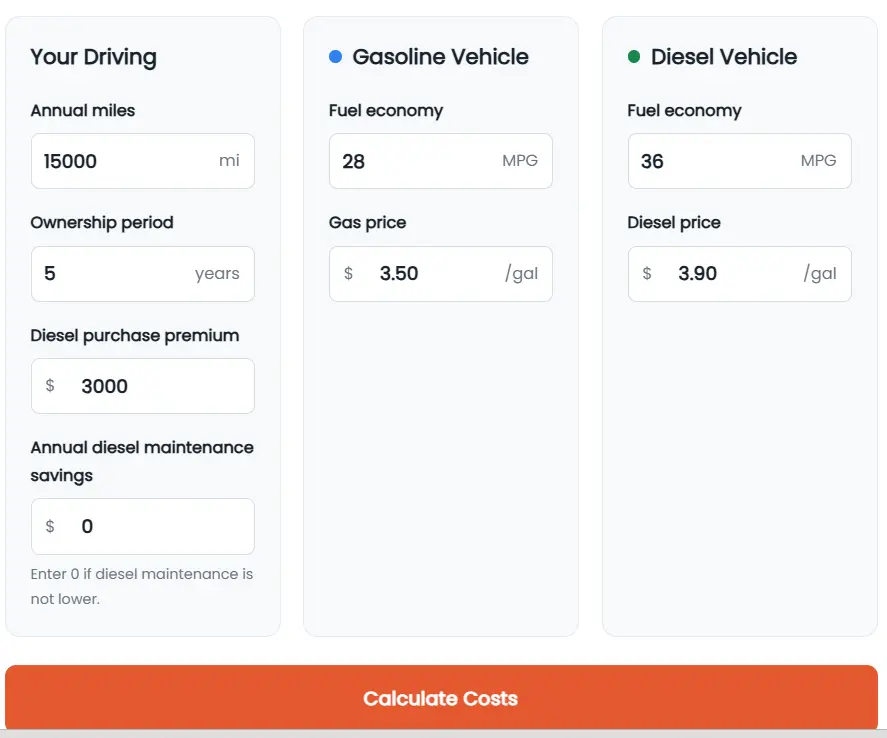
Task: Click the Diesel price input field
Action: point(739,274)
